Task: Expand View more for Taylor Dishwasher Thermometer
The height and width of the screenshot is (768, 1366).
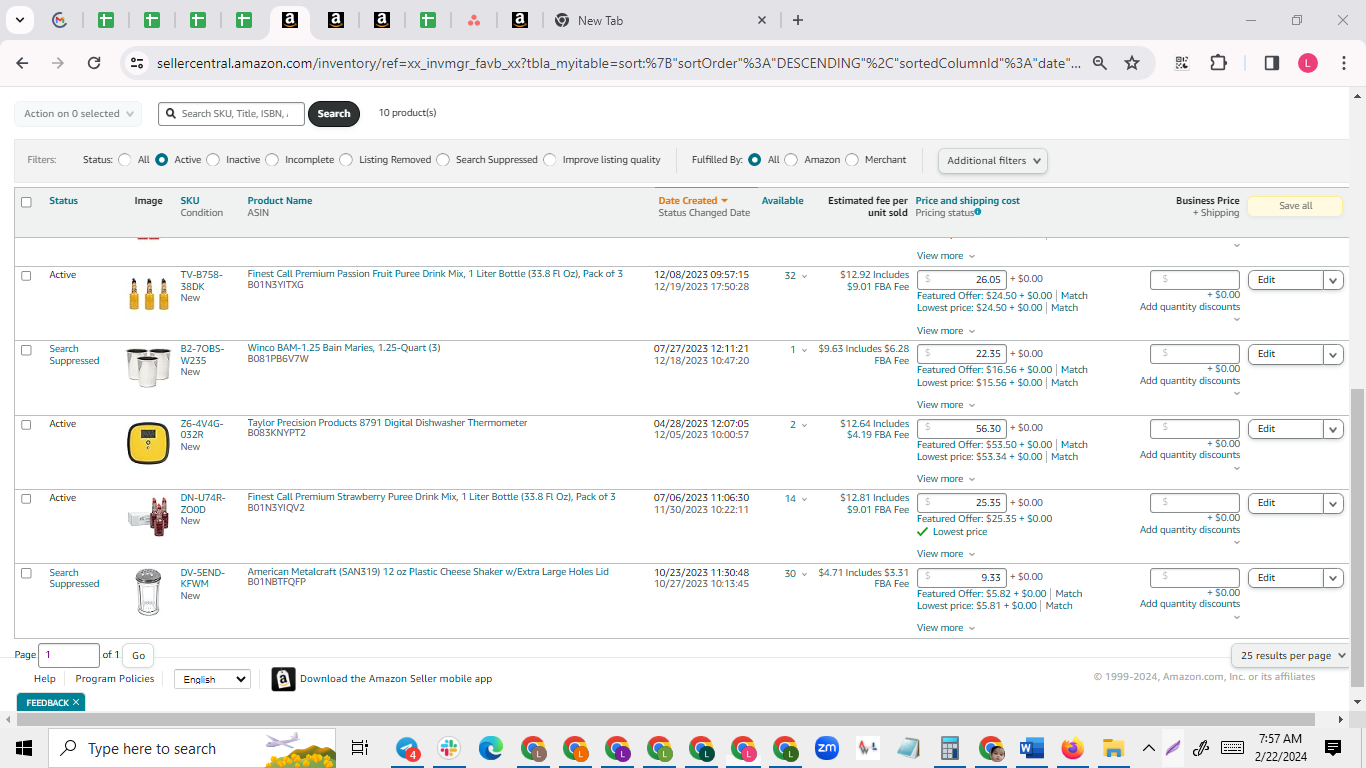Action: click(x=945, y=479)
